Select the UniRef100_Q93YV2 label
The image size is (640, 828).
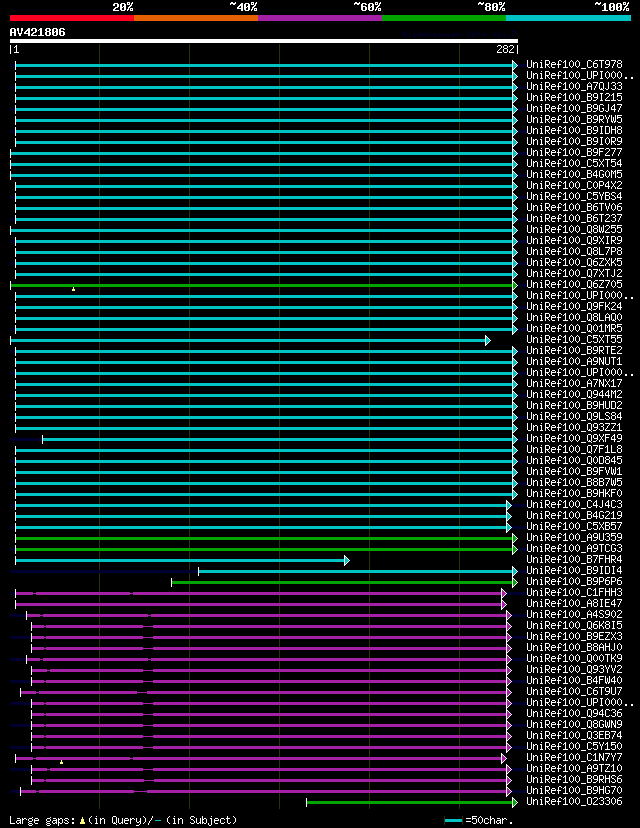pyautogui.click(x=574, y=670)
